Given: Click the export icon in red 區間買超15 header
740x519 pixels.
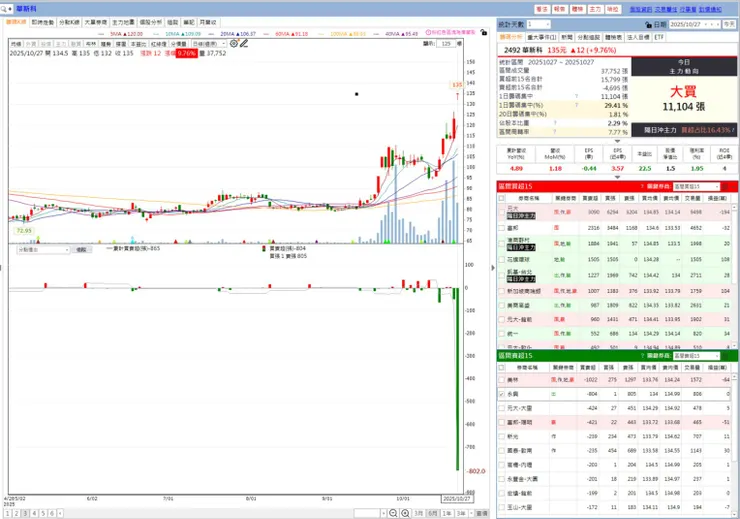Looking at the screenshot, I should (725, 187).
